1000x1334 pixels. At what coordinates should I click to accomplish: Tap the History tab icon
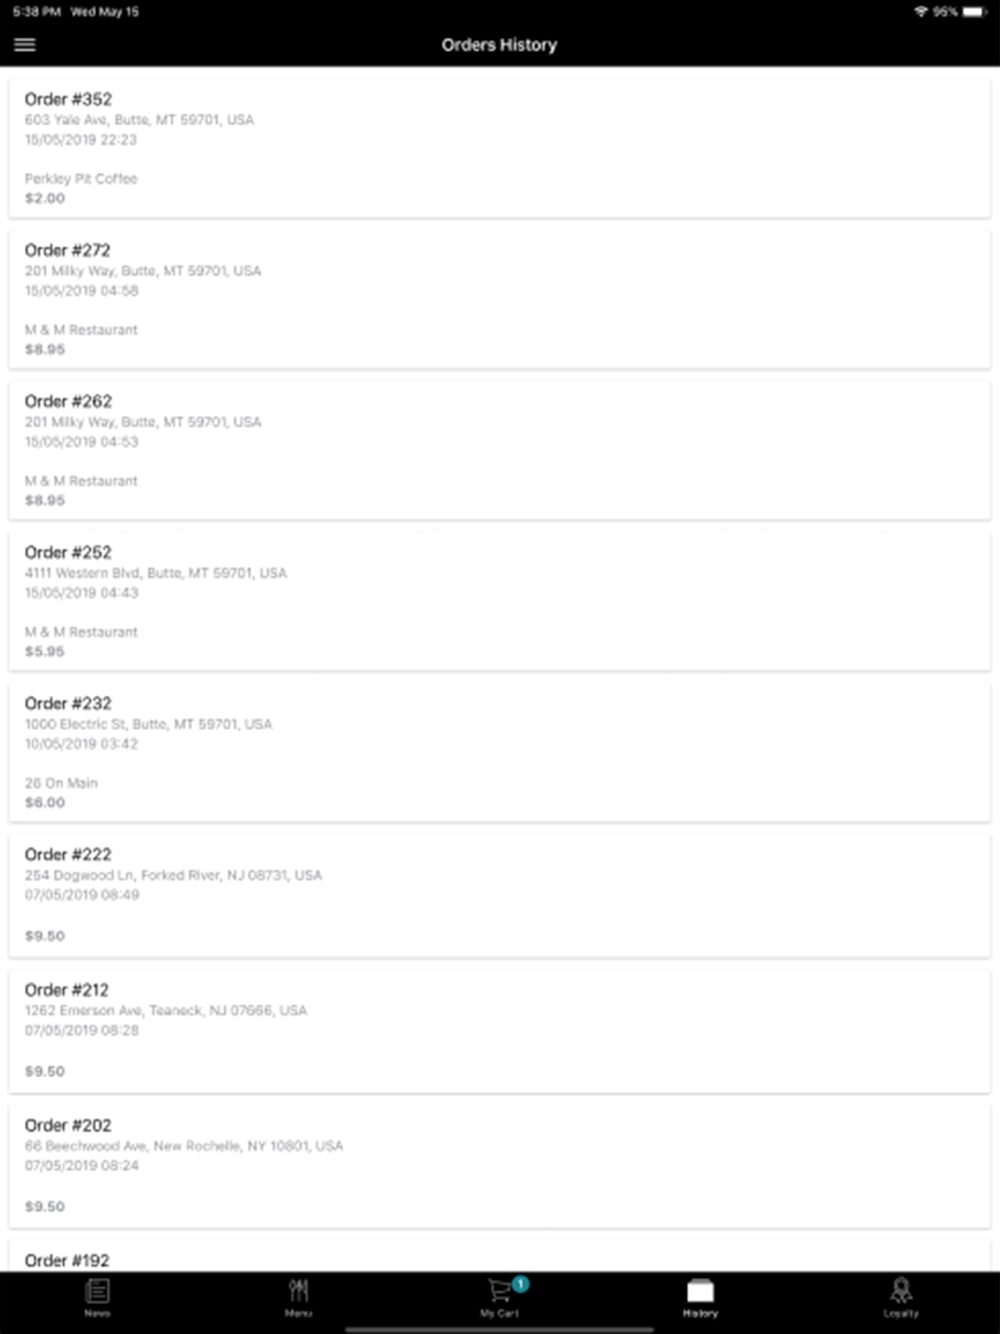(700, 1291)
